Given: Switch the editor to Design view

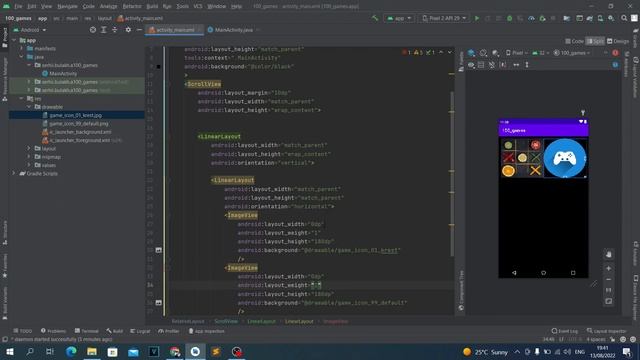Looking at the screenshot, I should (618, 41).
